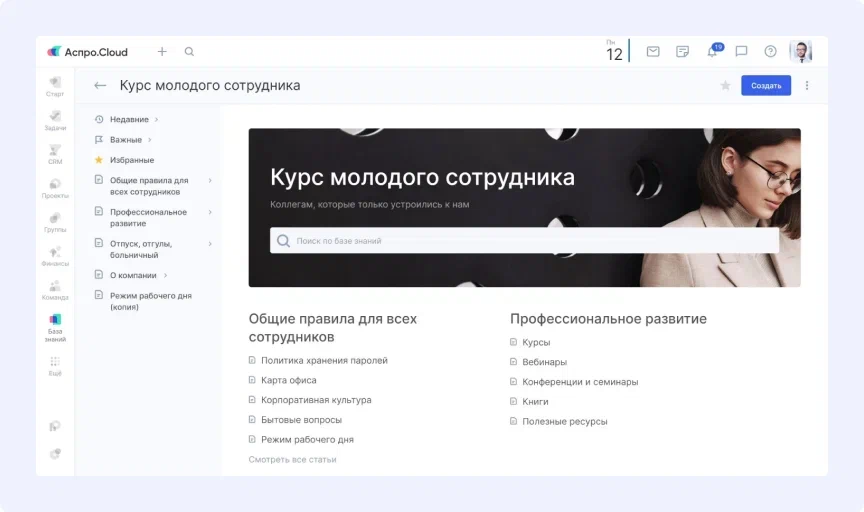The width and height of the screenshot is (864, 512).
Task: Open Корпоративная культура article
Action: point(316,400)
